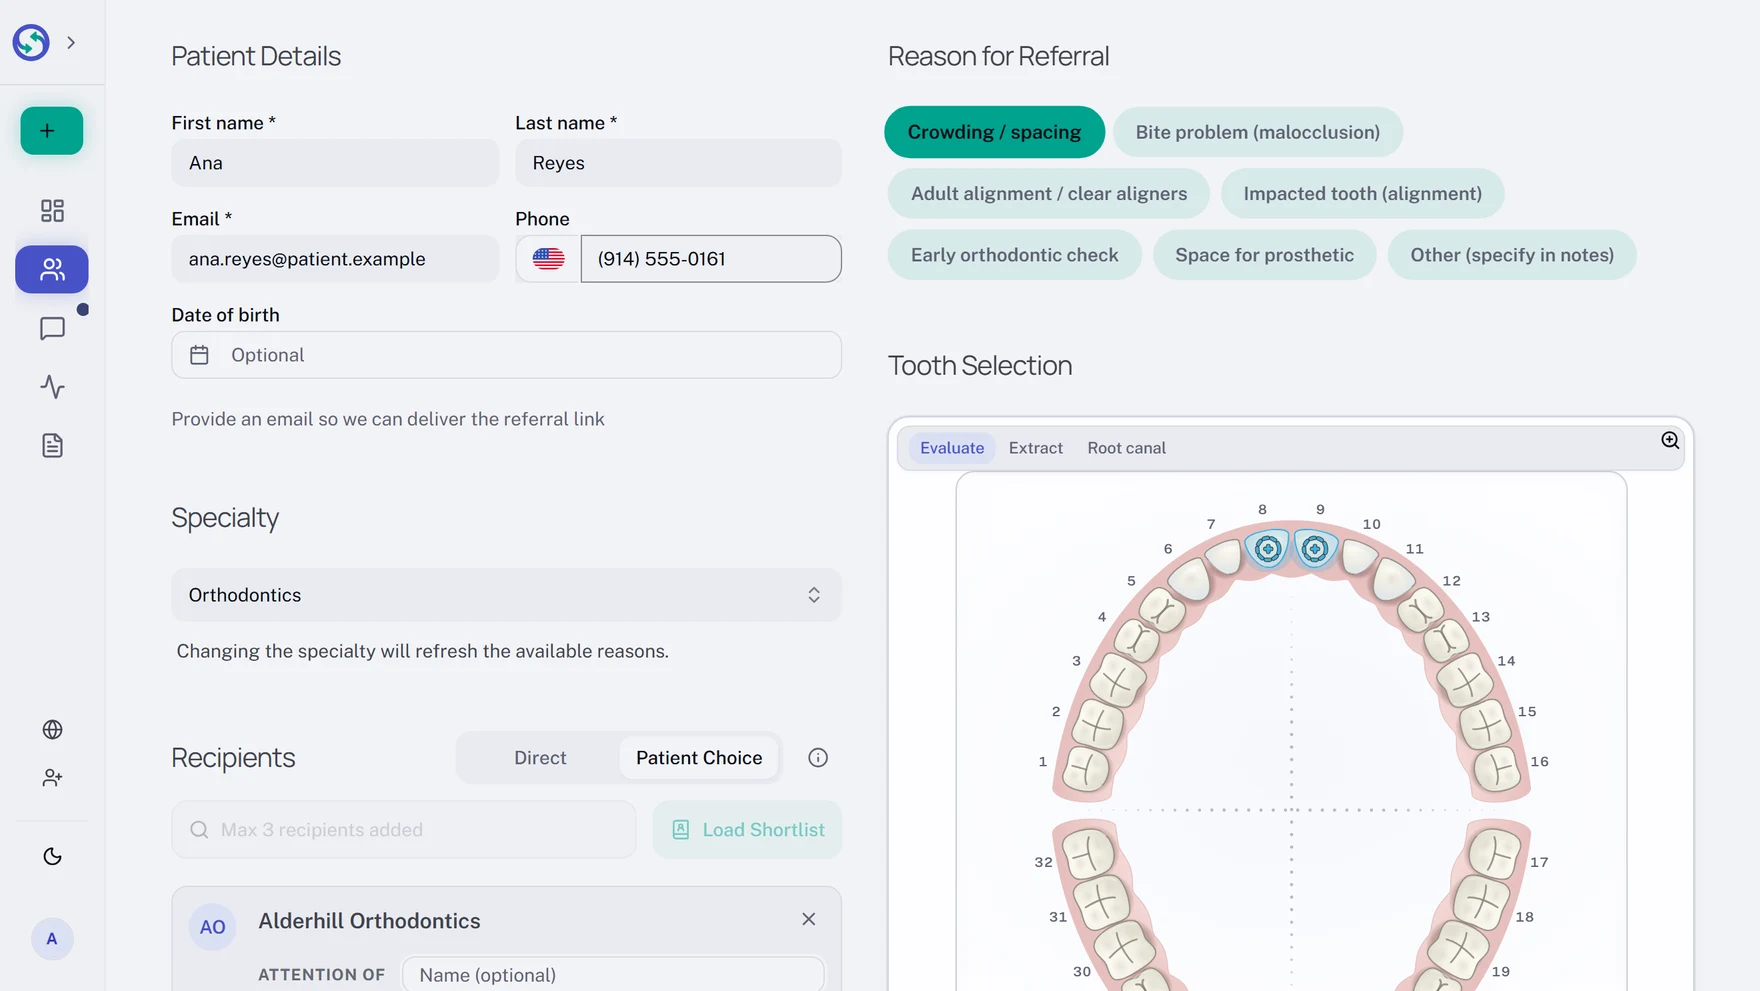Expand the sidebar with the chevron arrow
1760x991 pixels.
71,43
